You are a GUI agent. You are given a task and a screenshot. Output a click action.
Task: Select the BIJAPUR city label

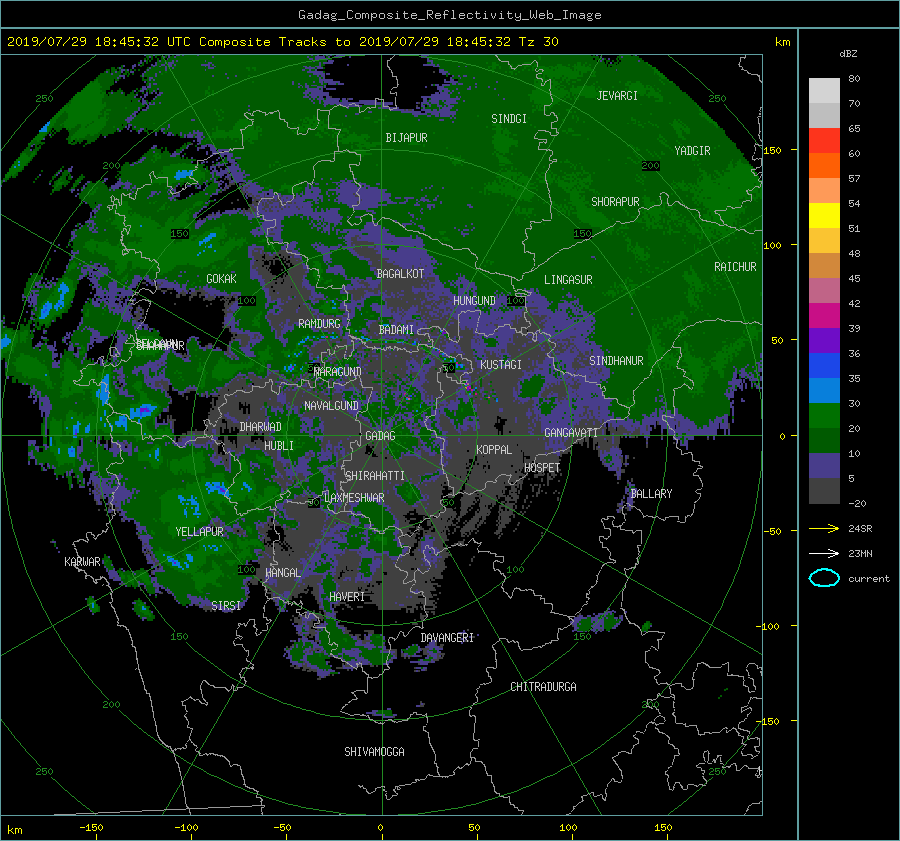(x=406, y=138)
